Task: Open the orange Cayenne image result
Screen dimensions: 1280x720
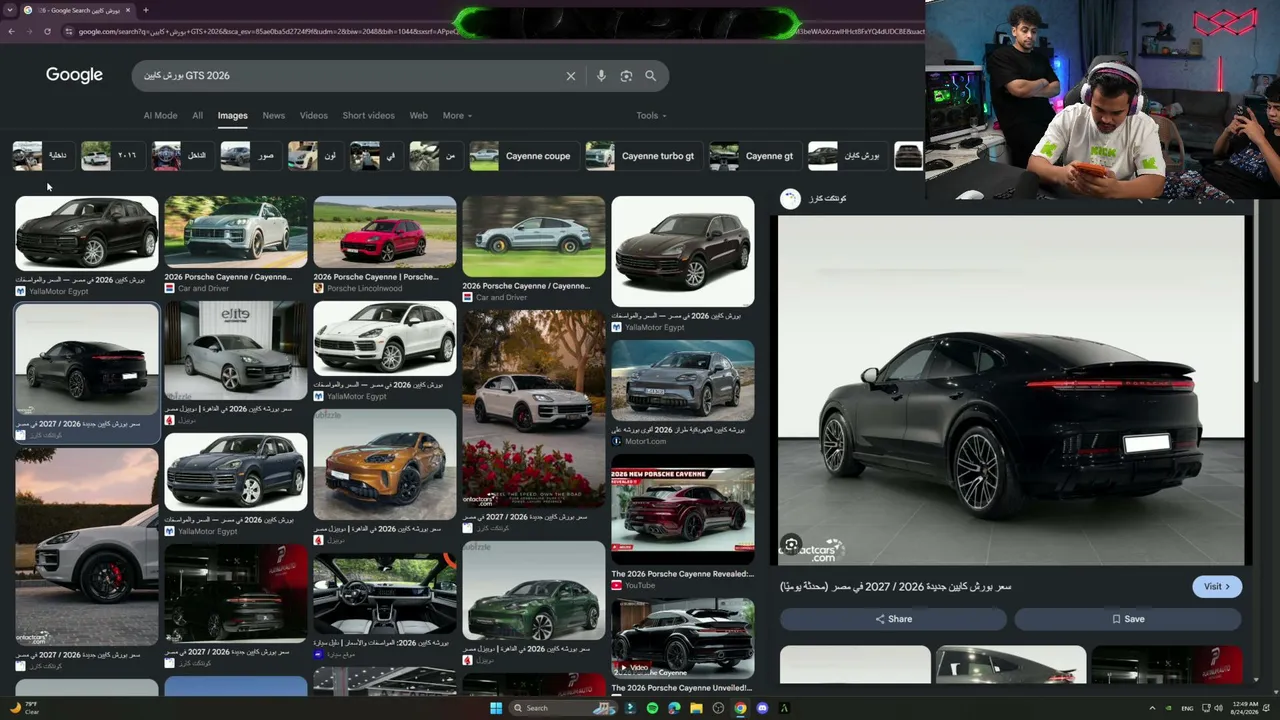Action: click(x=385, y=464)
